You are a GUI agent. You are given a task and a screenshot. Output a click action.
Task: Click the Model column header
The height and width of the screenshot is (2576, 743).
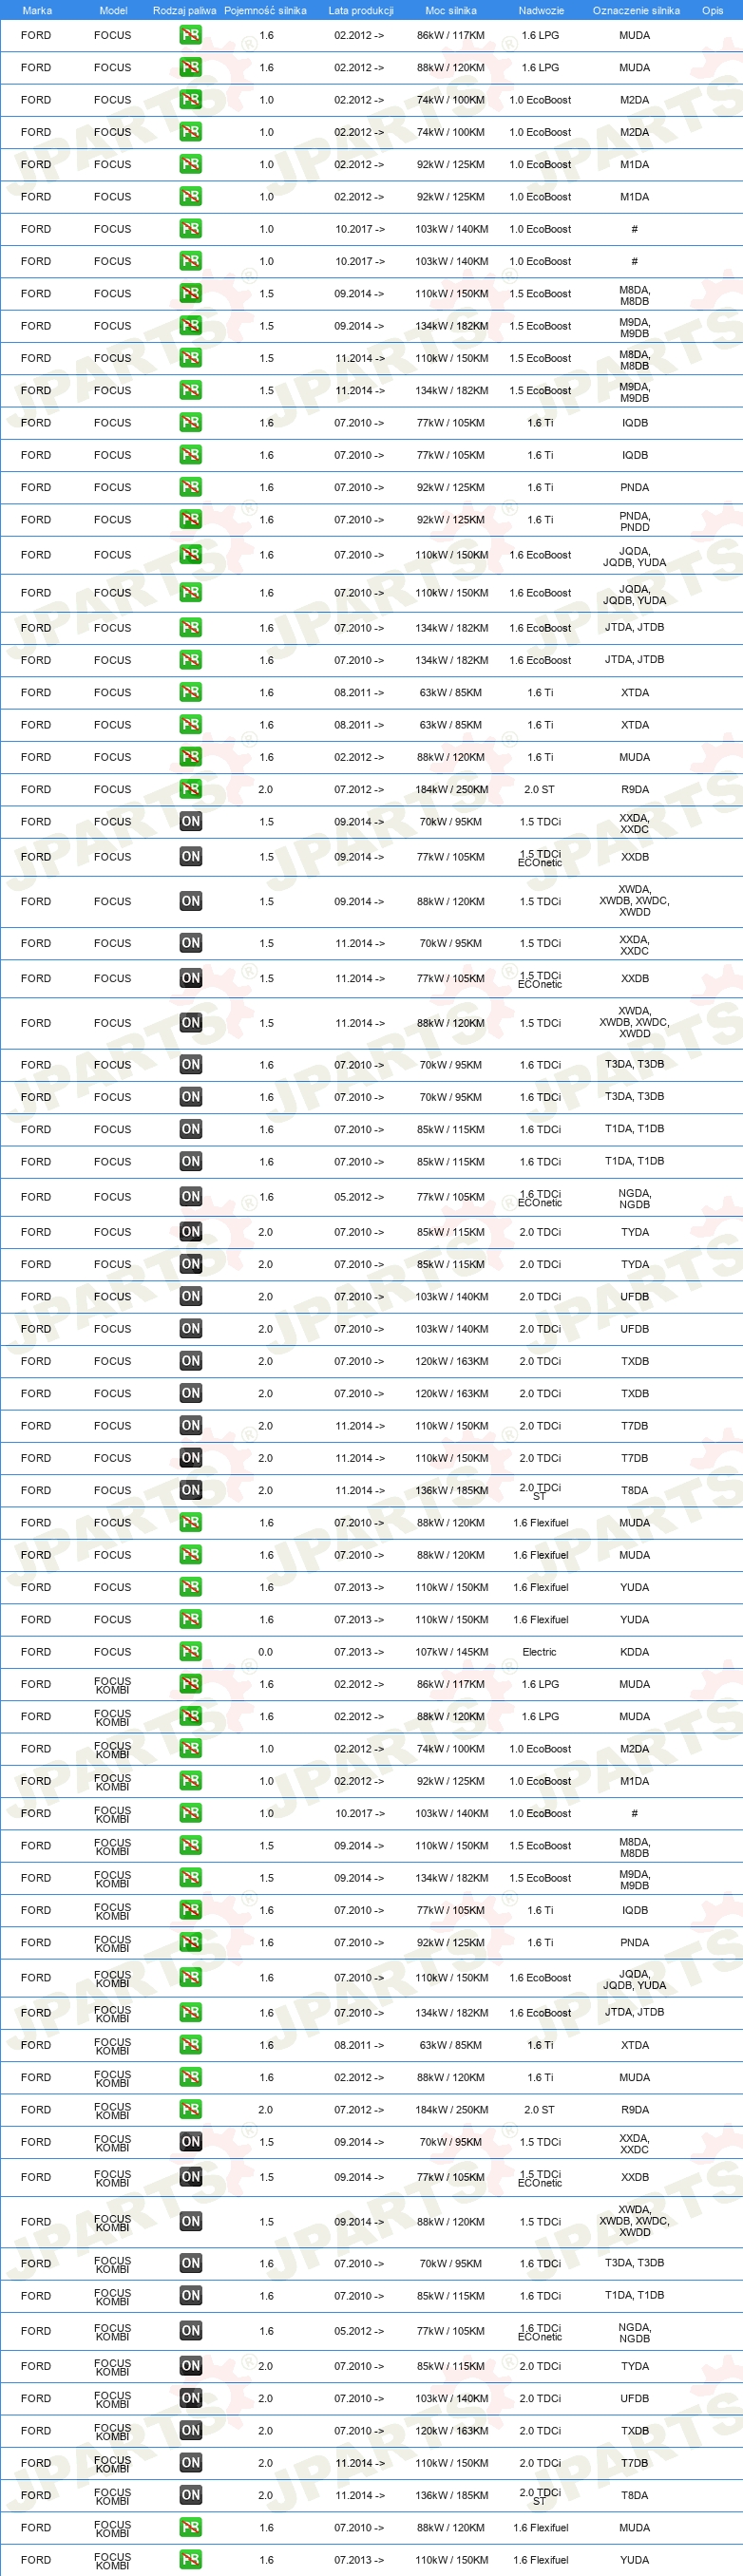(x=113, y=10)
